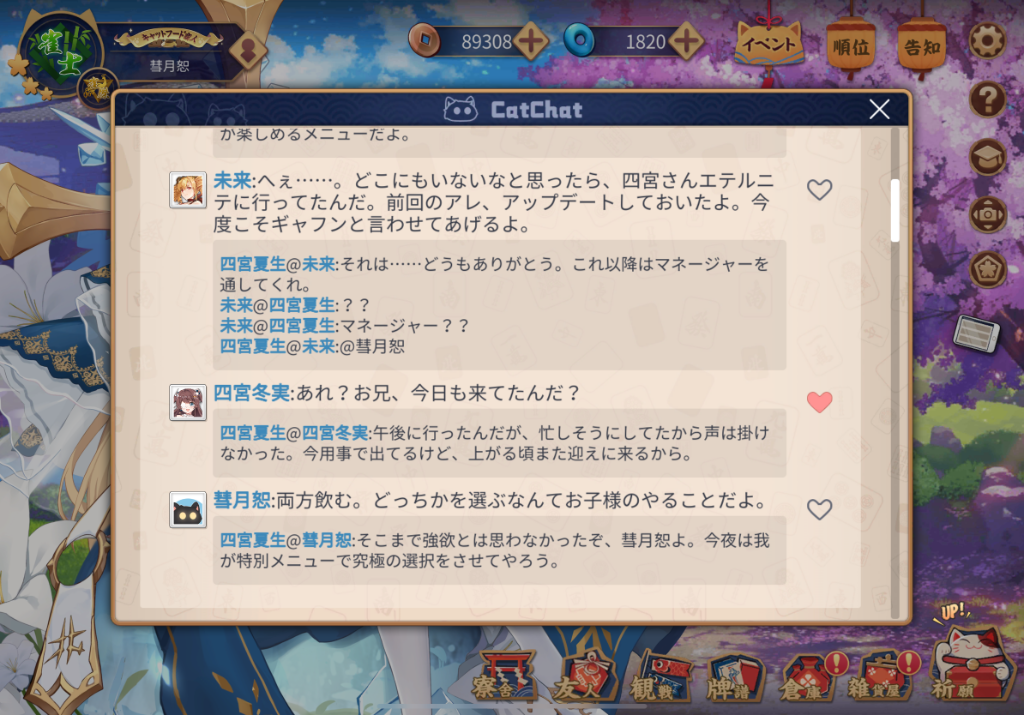Open the イベント event lantern
Image resolution: width=1024 pixels, height=715 pixels.
click(x=769, y=44)
